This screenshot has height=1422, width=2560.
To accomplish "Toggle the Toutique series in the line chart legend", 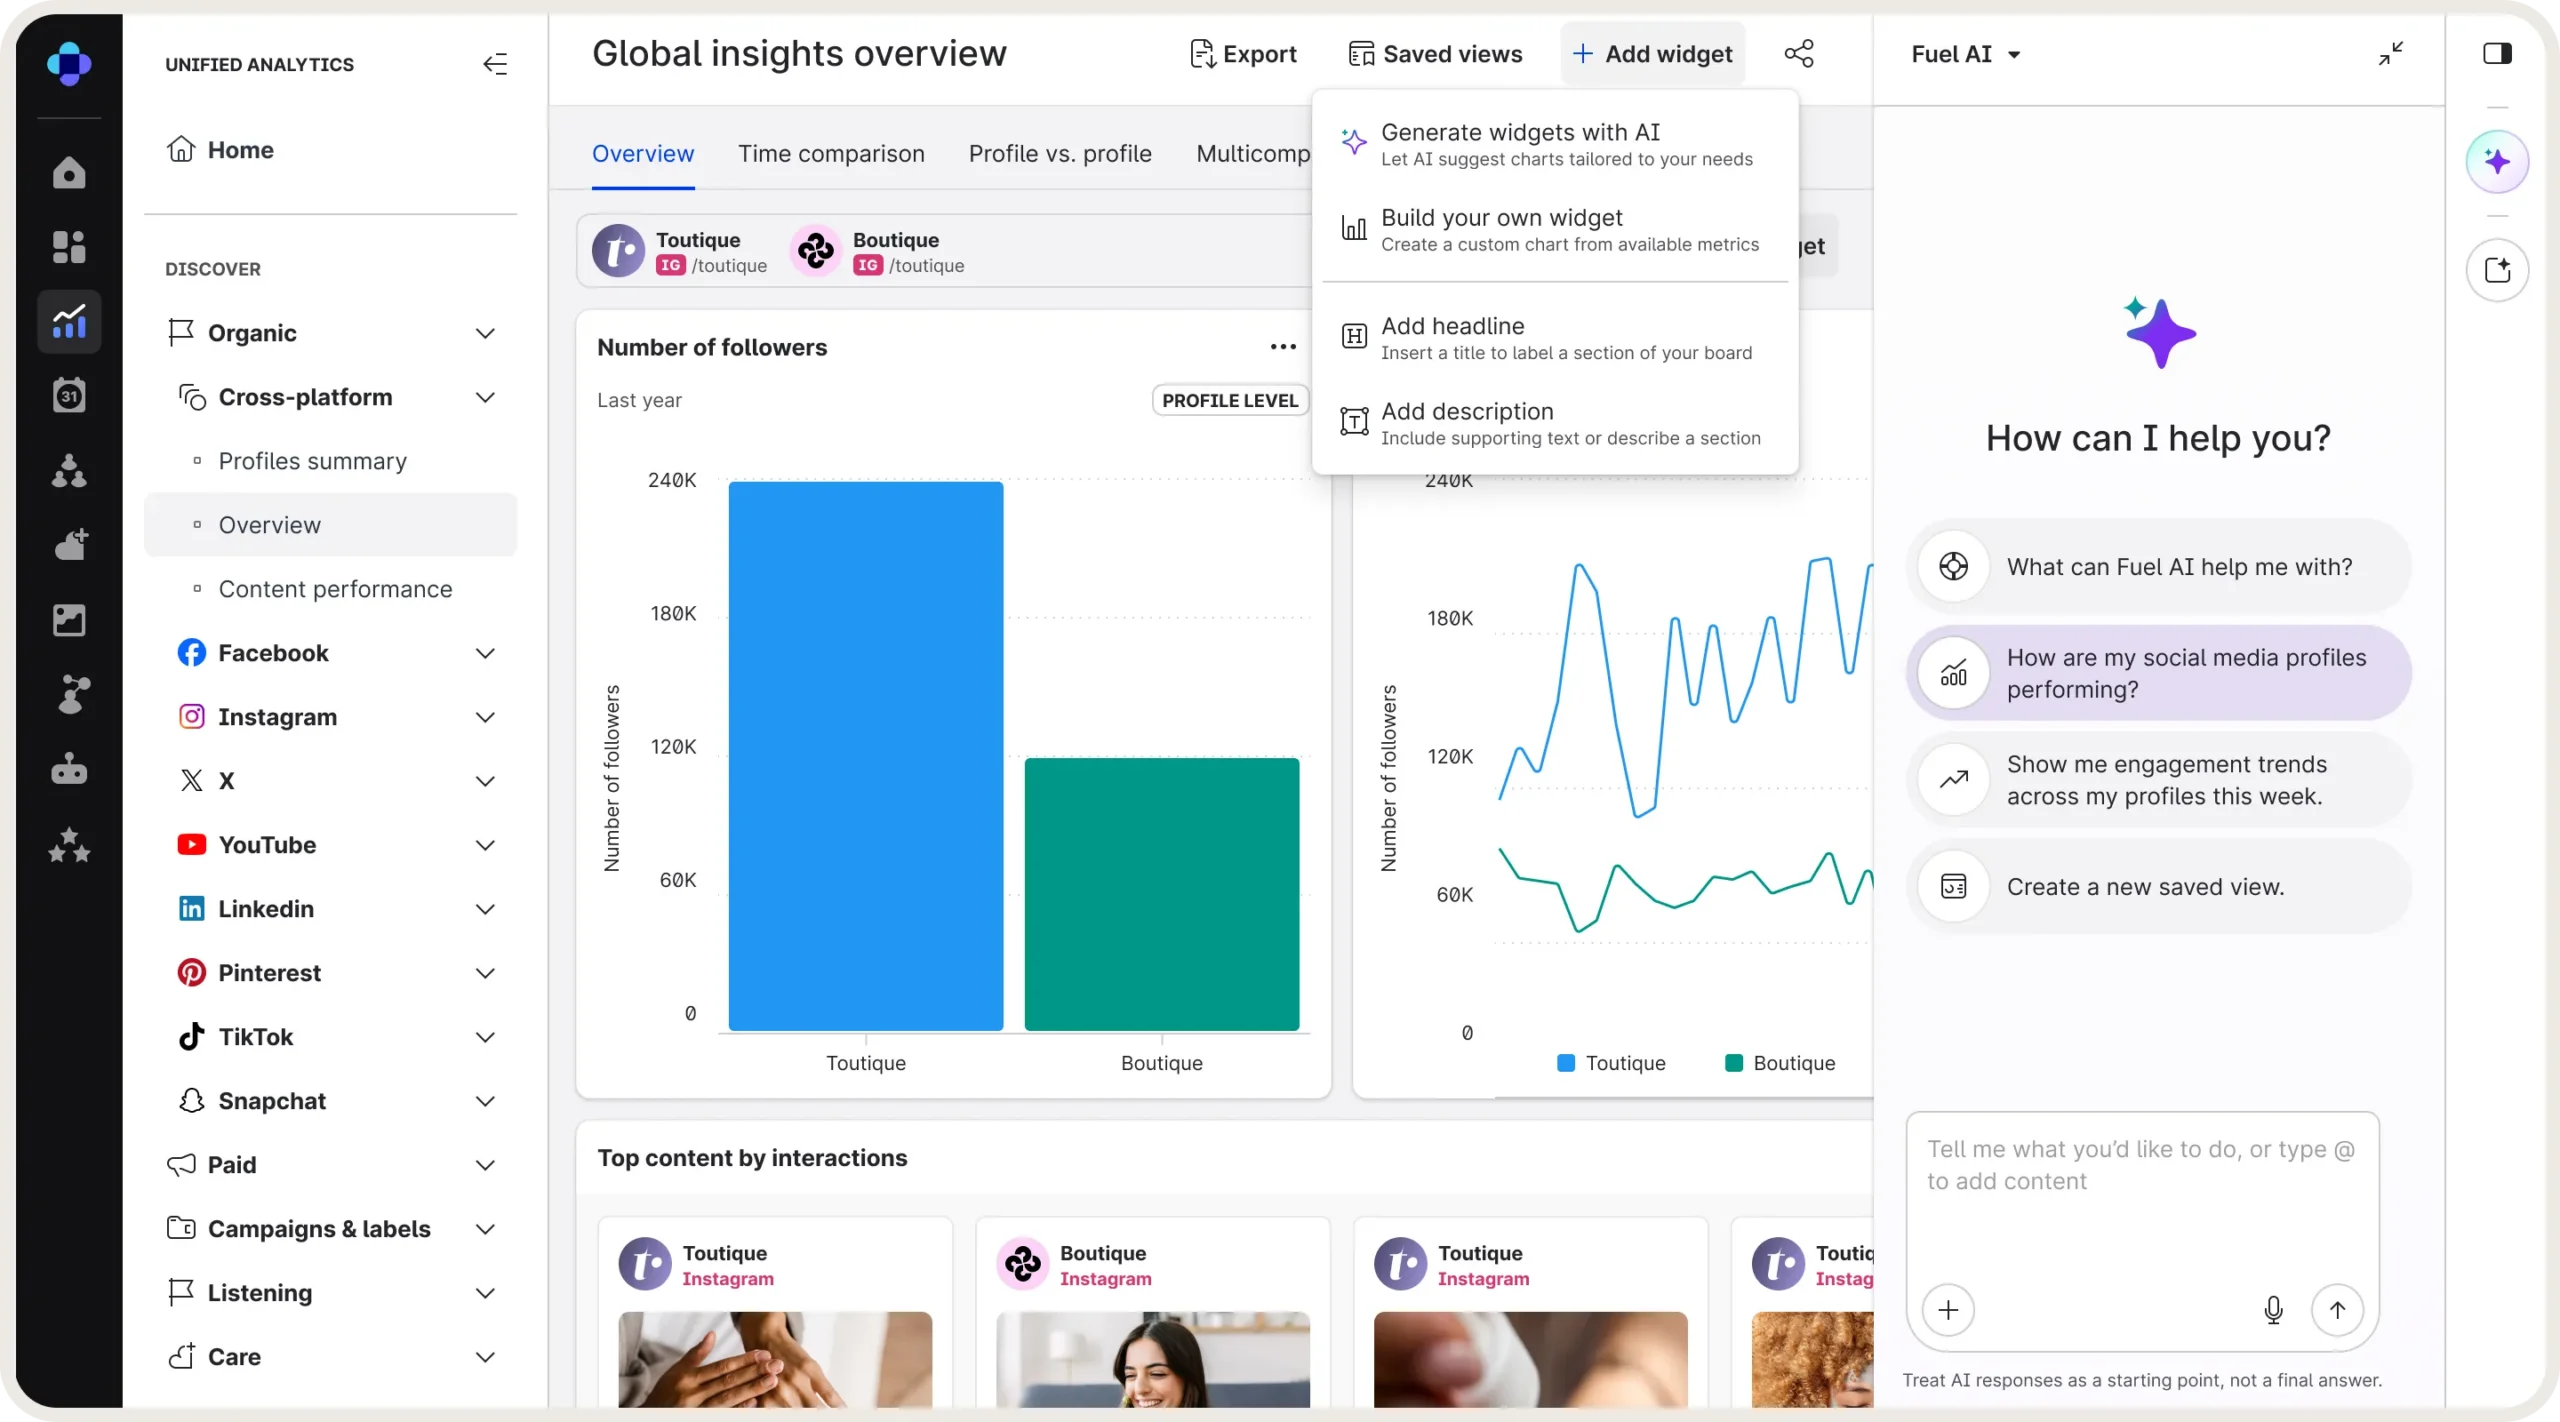I will pos(1612,1063).
